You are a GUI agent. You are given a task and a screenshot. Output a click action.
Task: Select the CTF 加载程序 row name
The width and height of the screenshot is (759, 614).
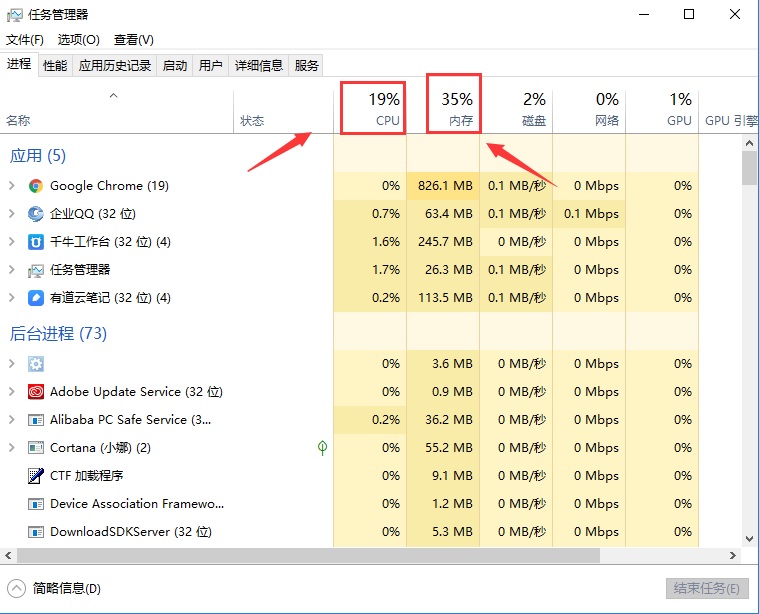[87, 476]
